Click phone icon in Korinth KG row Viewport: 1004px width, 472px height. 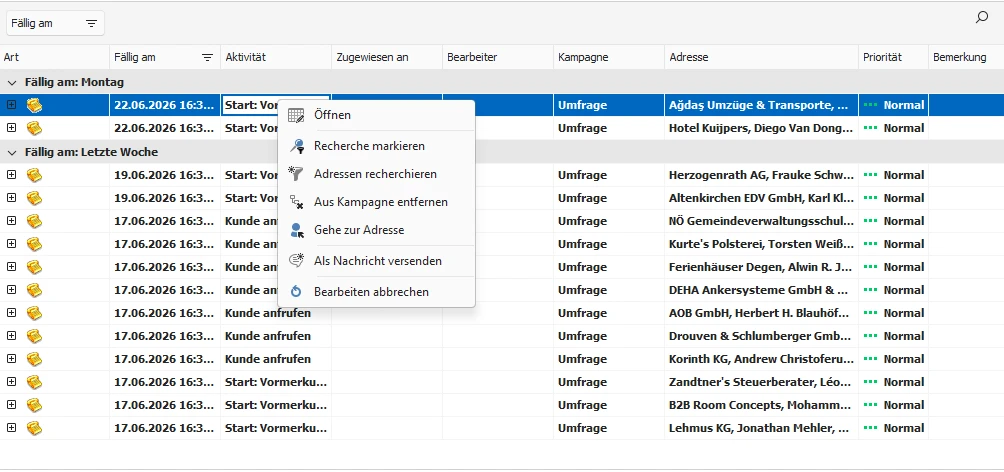click(34, 359)
